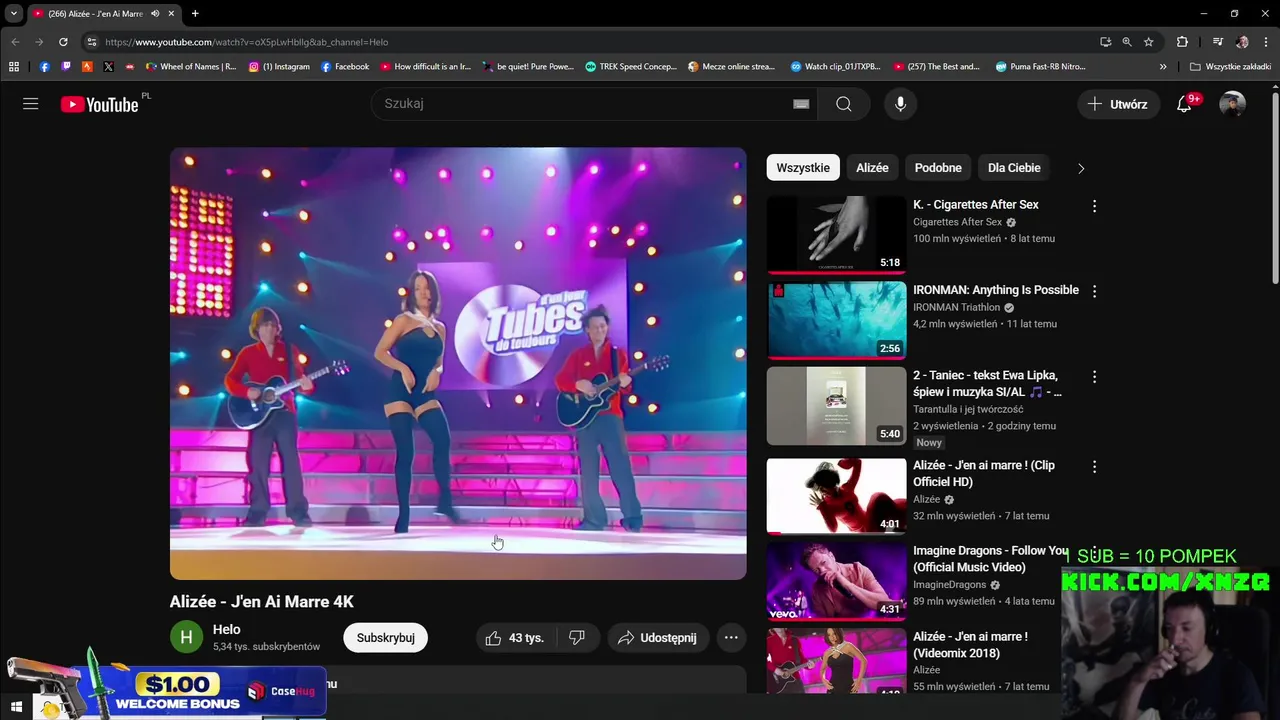Image resolution: width=1280 pixels, height=720 pixels.
Task: Open IRONMAN: Anything Is Possible thumbnail
Action: coord(836,320)
